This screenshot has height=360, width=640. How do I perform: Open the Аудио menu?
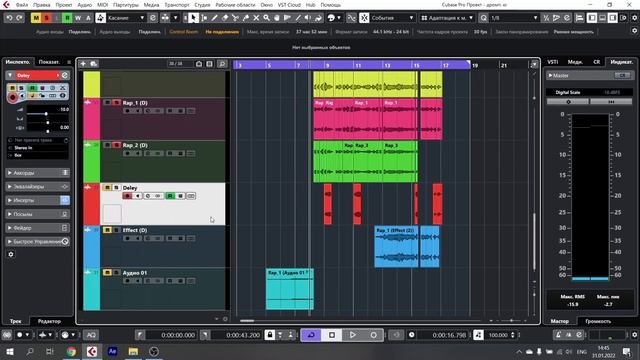point(84,5)
